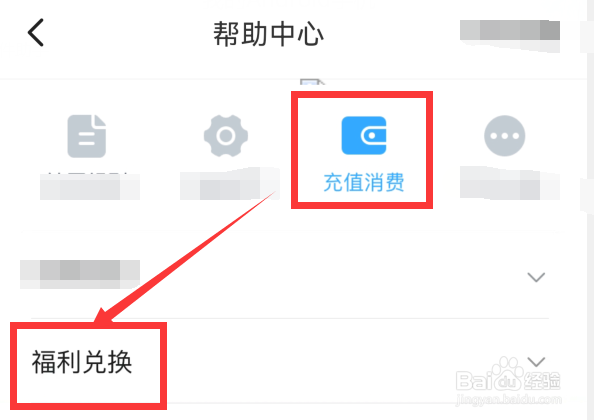Open the 福利兑换 list entry

click(x=82, y=362)
